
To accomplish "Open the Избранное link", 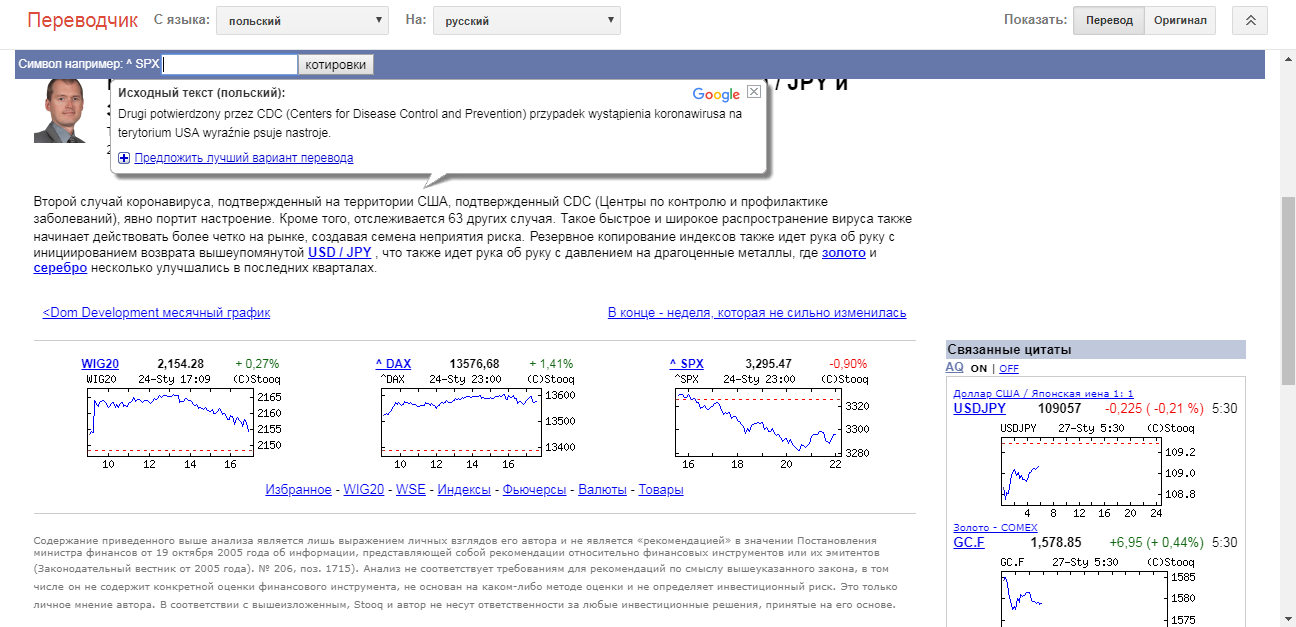I will (298, 490).
